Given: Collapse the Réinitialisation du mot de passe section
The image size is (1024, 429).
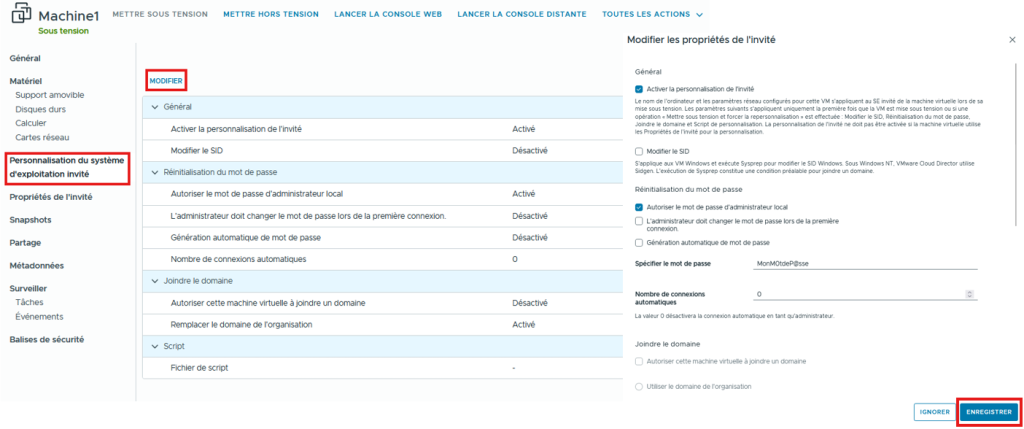Looking at the screenshot, I should 155,173.
